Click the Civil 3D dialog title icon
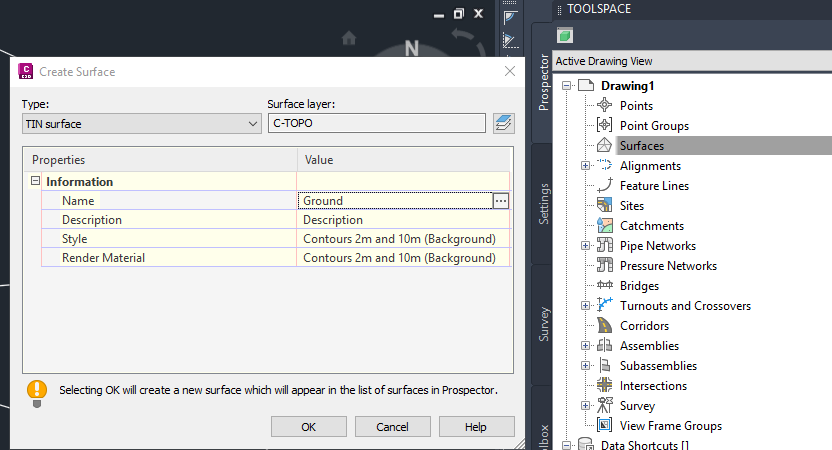Viewport: 832px width, 450px height. tap(25, 71)
